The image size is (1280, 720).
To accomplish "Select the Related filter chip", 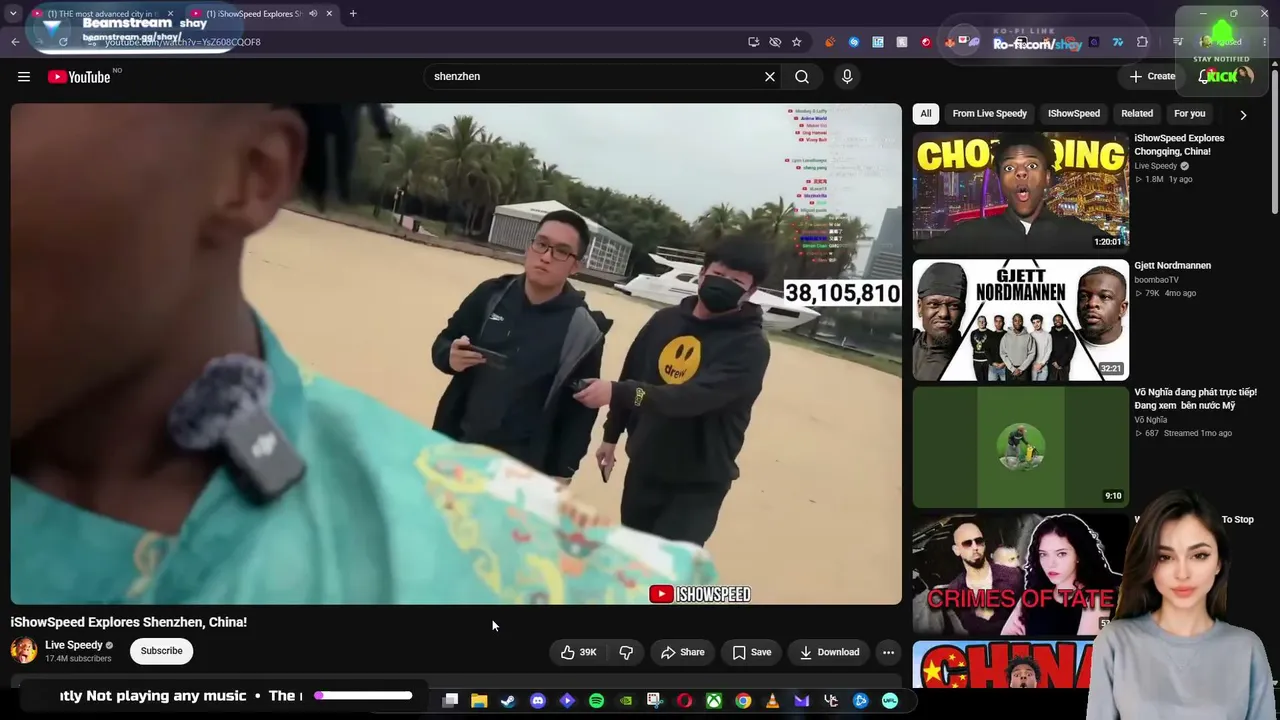I will 1137,114.
